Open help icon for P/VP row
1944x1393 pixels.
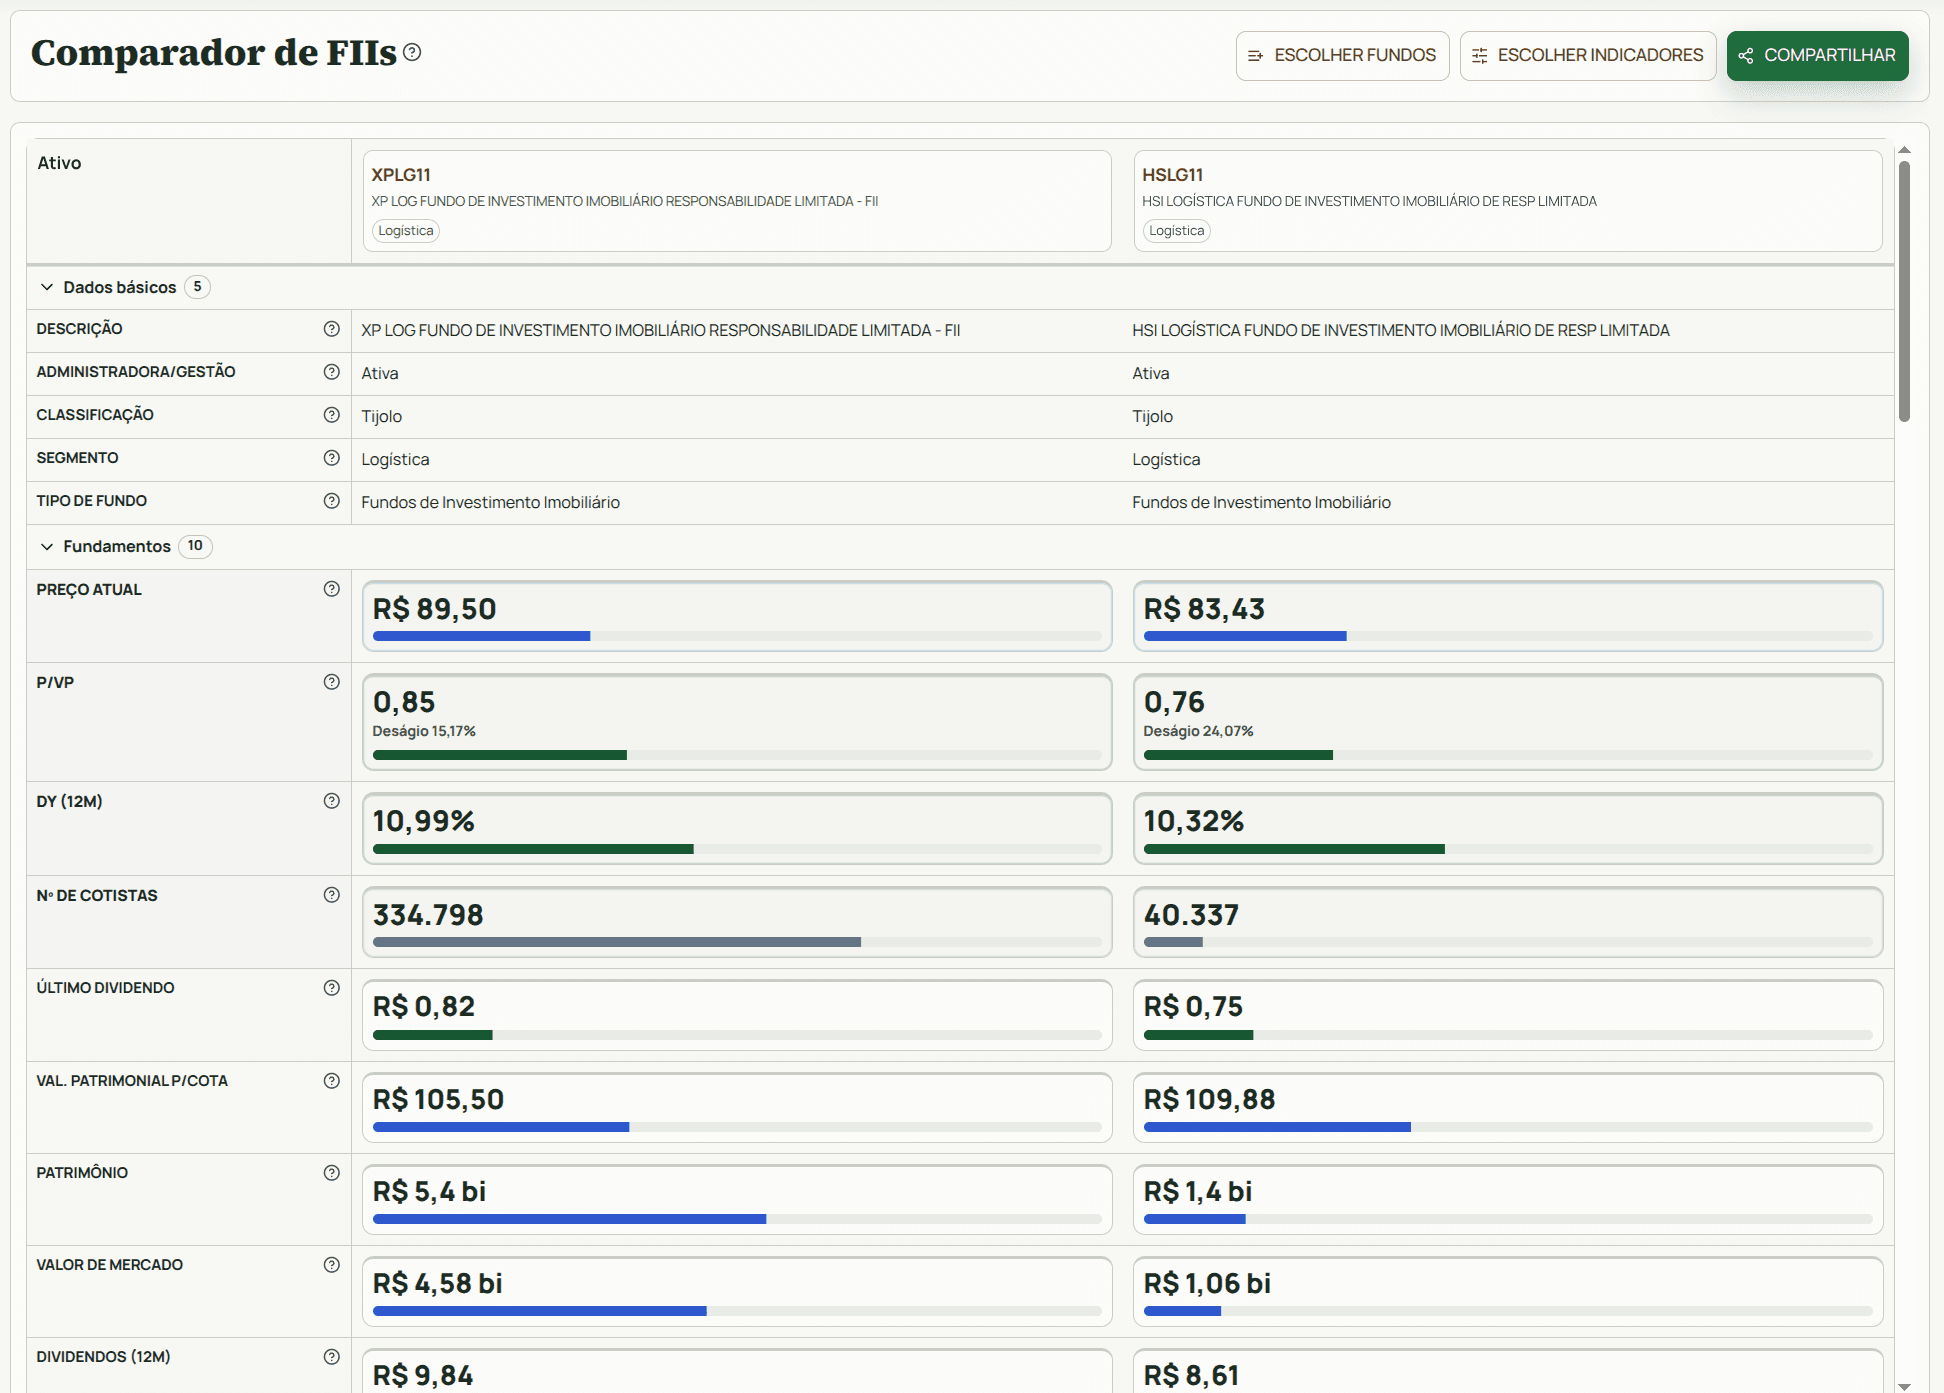[x=332, y=682]
